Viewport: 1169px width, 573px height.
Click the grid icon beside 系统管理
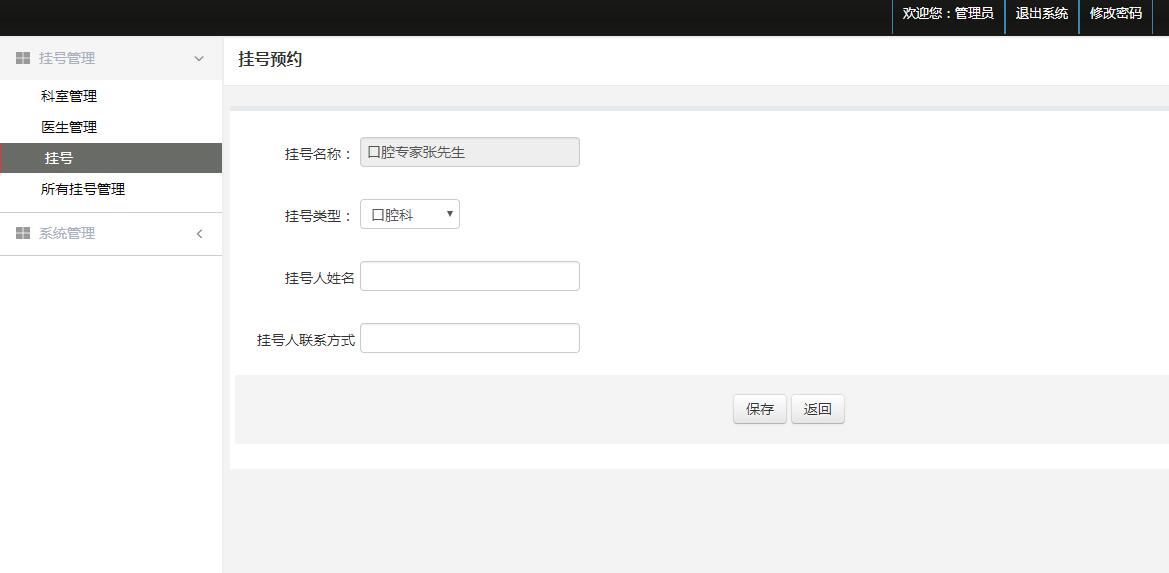pyautogui.click(x=23, y=233)
